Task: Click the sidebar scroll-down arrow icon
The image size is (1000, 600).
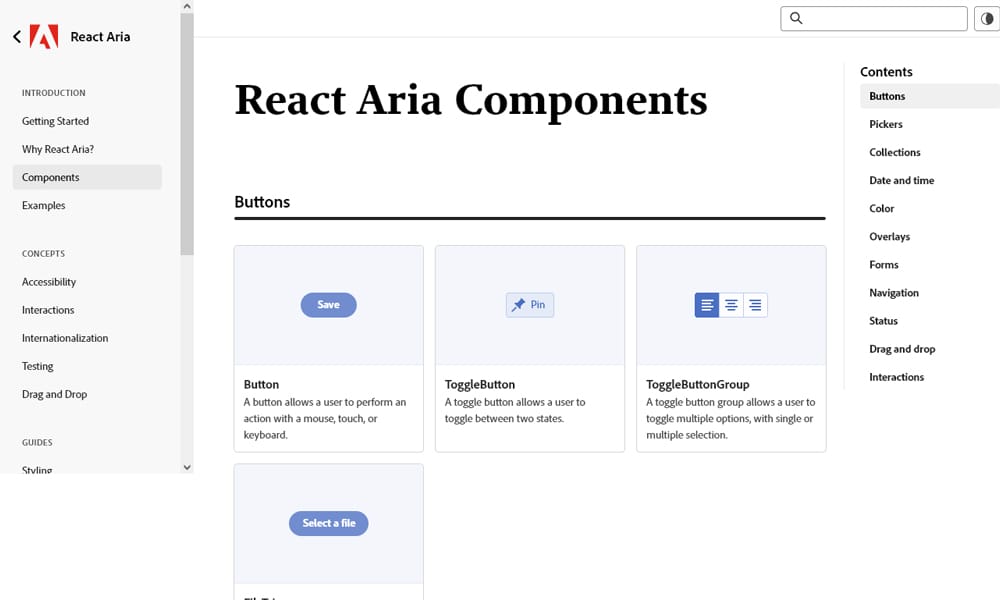Action: tap(187, 466)
